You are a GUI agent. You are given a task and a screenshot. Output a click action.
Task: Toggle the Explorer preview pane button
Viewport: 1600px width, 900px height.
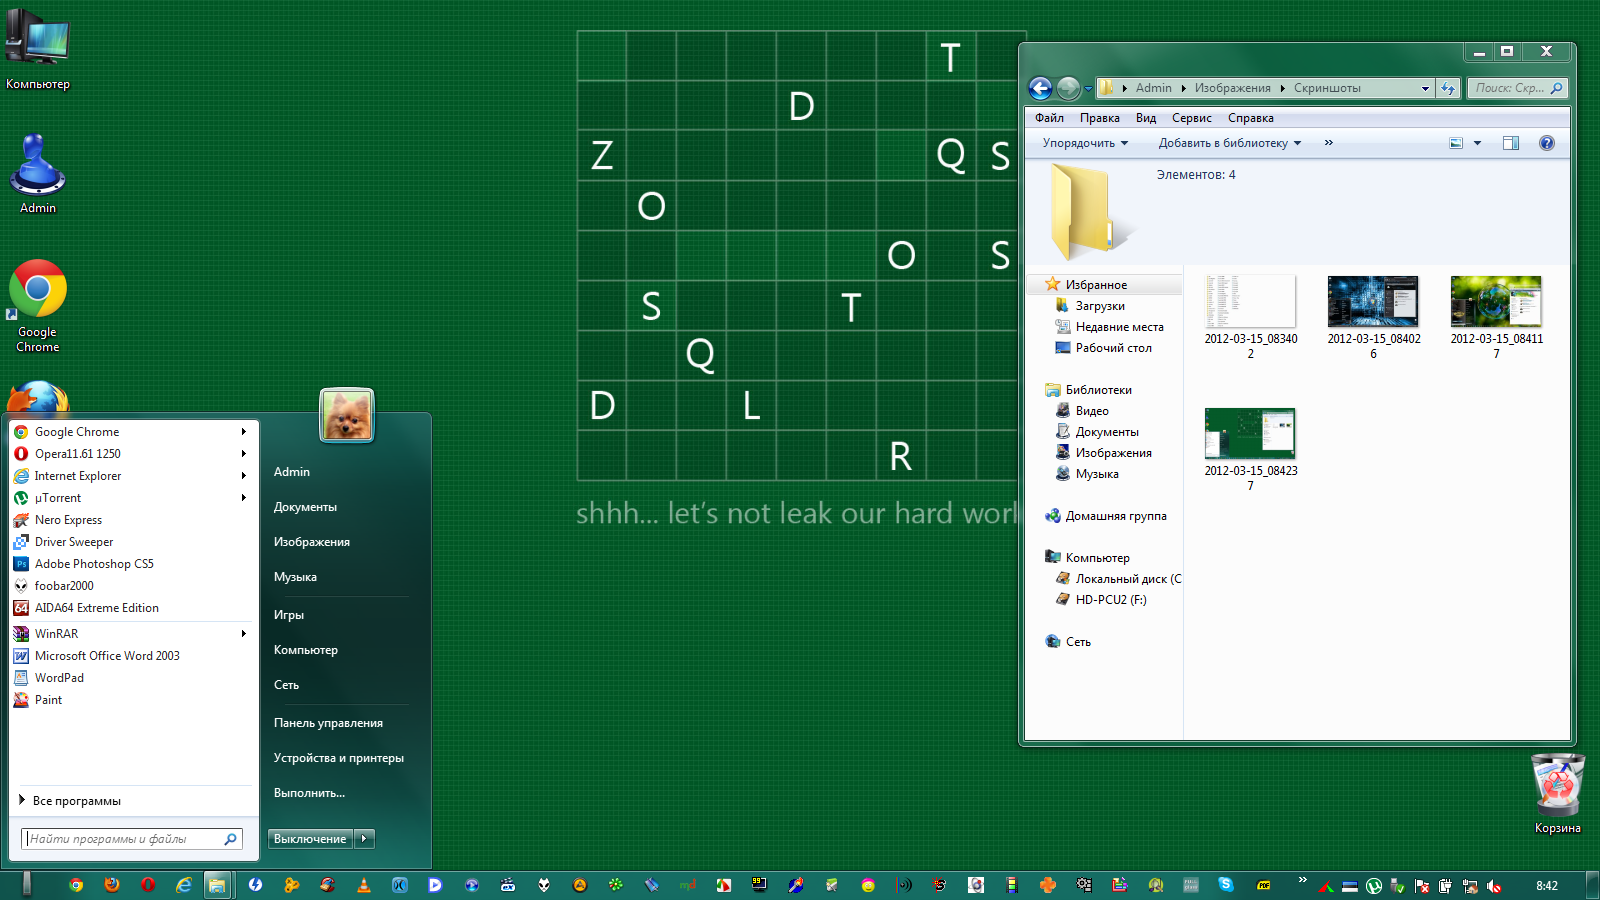[x=1510, y=143]
